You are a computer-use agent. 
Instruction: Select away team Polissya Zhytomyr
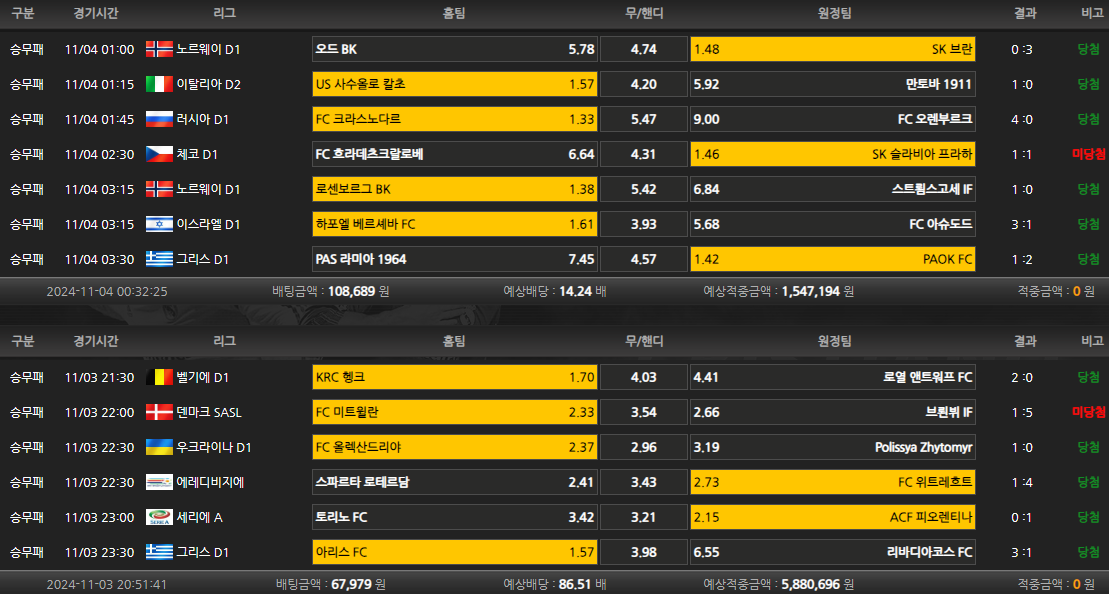[833, 447]
